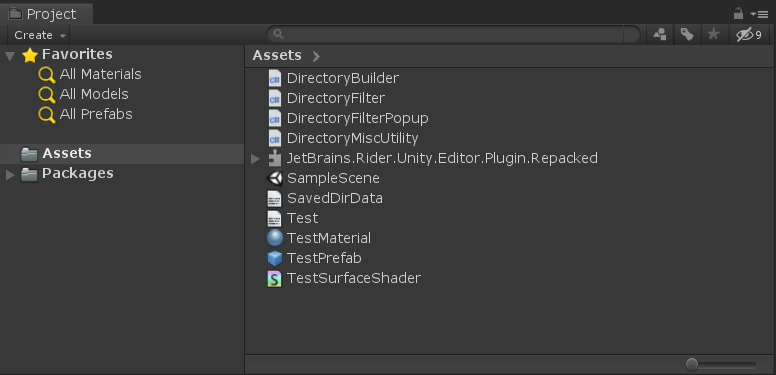Select the Project tab
Image resolution: width=776 pixels, height=375 pixels.
47,14
